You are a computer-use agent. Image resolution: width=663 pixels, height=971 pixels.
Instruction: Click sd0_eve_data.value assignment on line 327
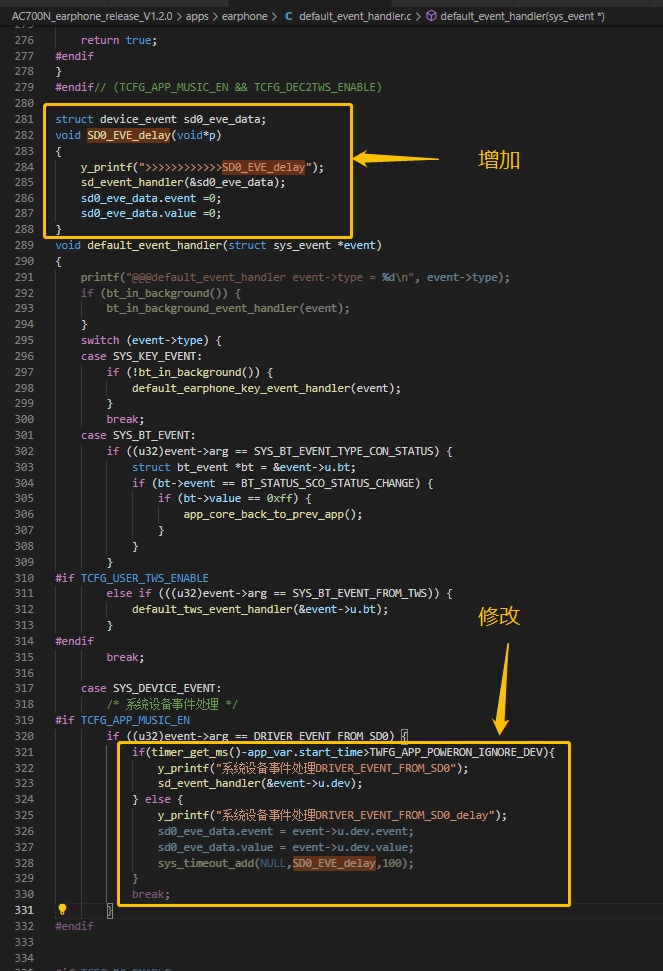pos(285,847)
